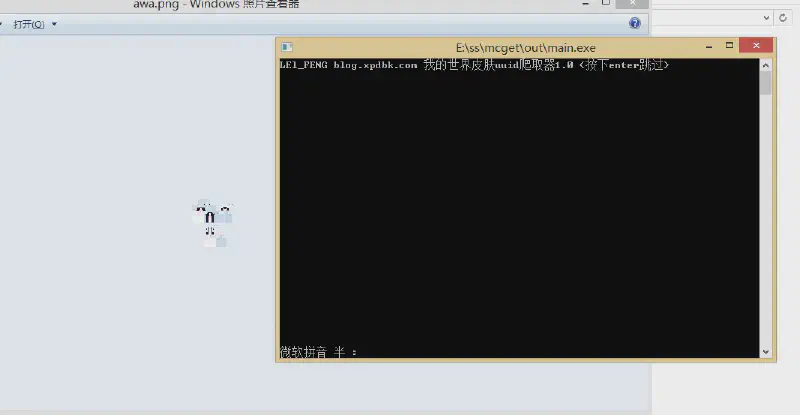This screenshot has width=800, height=415.
Task: Minimize the main.exe console window
Action: click(708, 46)
